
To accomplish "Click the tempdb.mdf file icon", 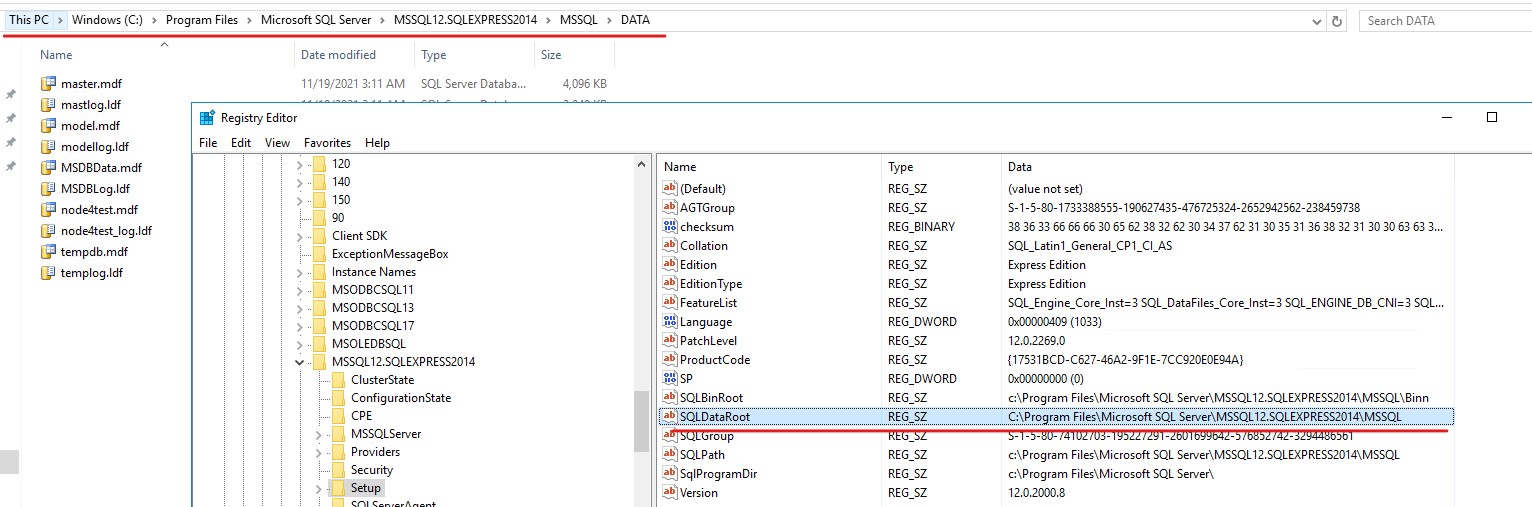I will (x=47, y=252).
